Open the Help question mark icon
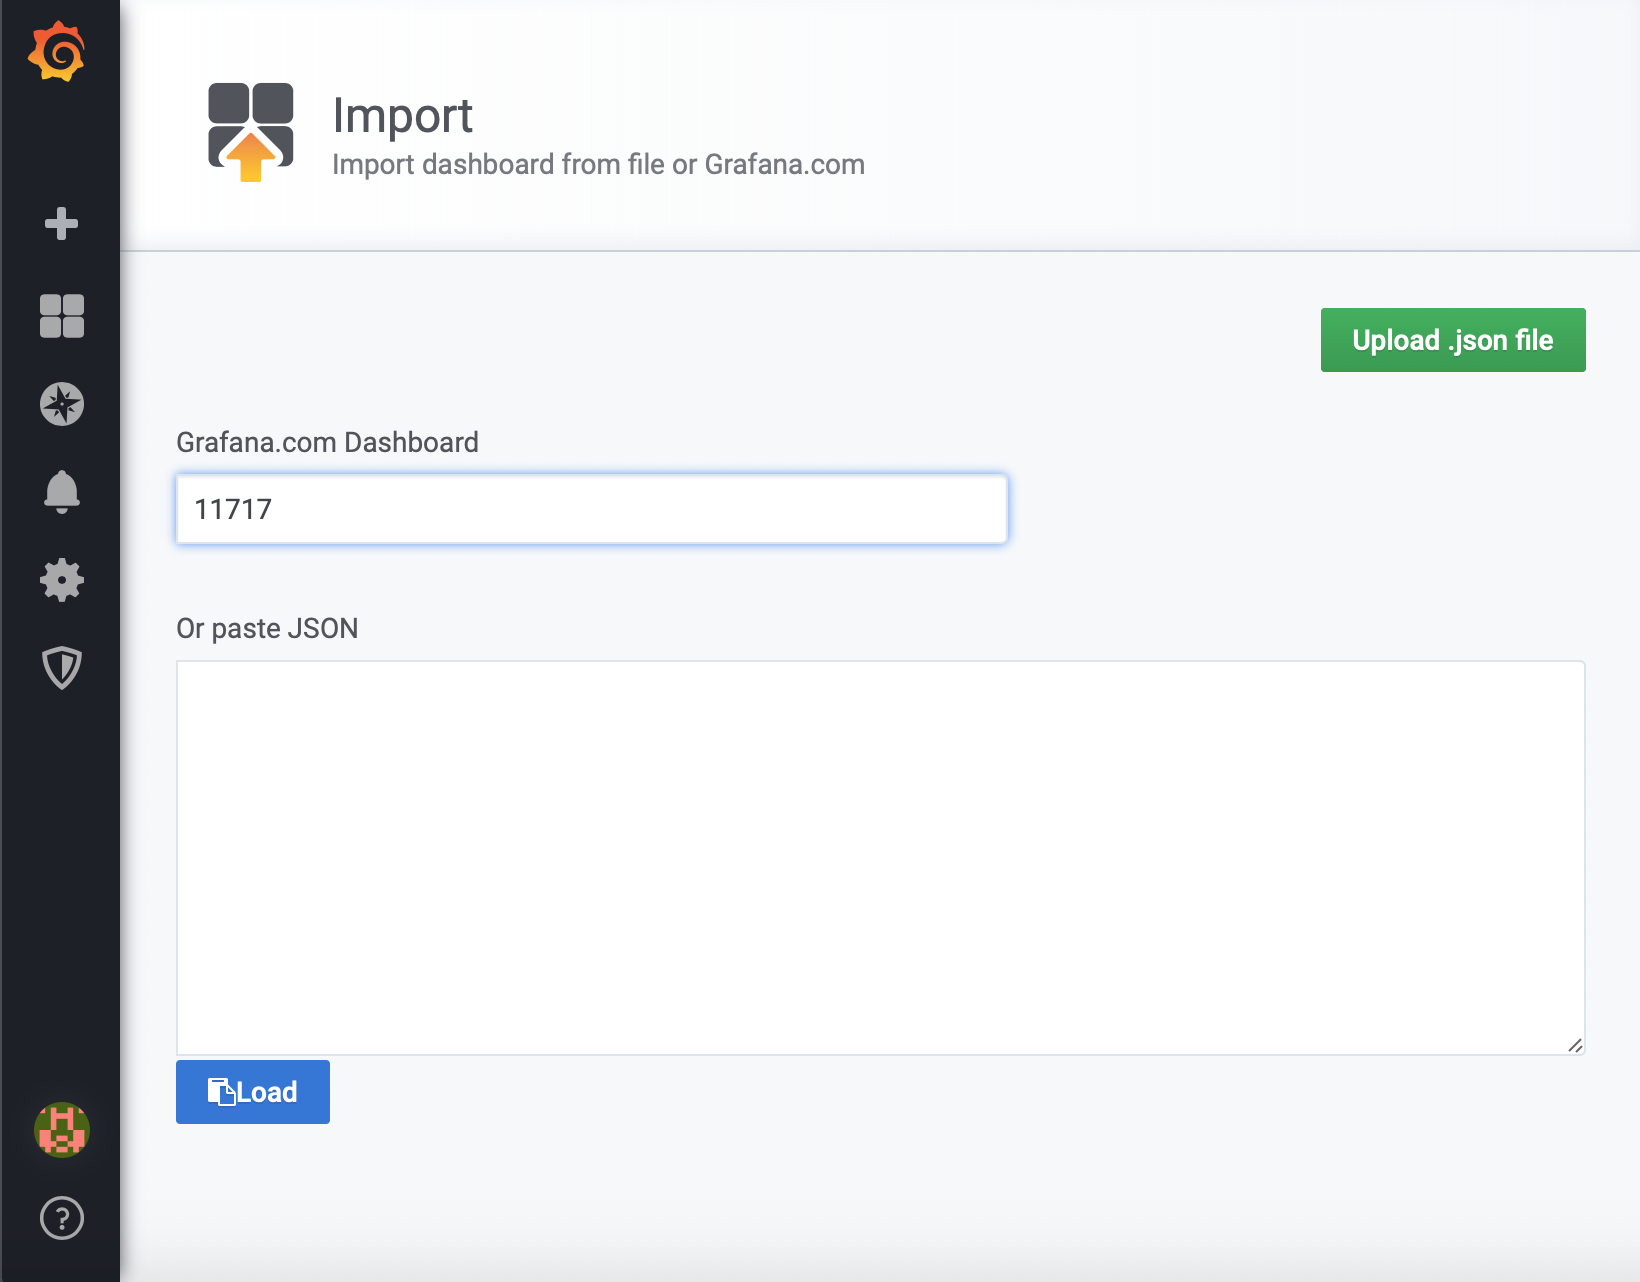 click(x=62, y=1218)
